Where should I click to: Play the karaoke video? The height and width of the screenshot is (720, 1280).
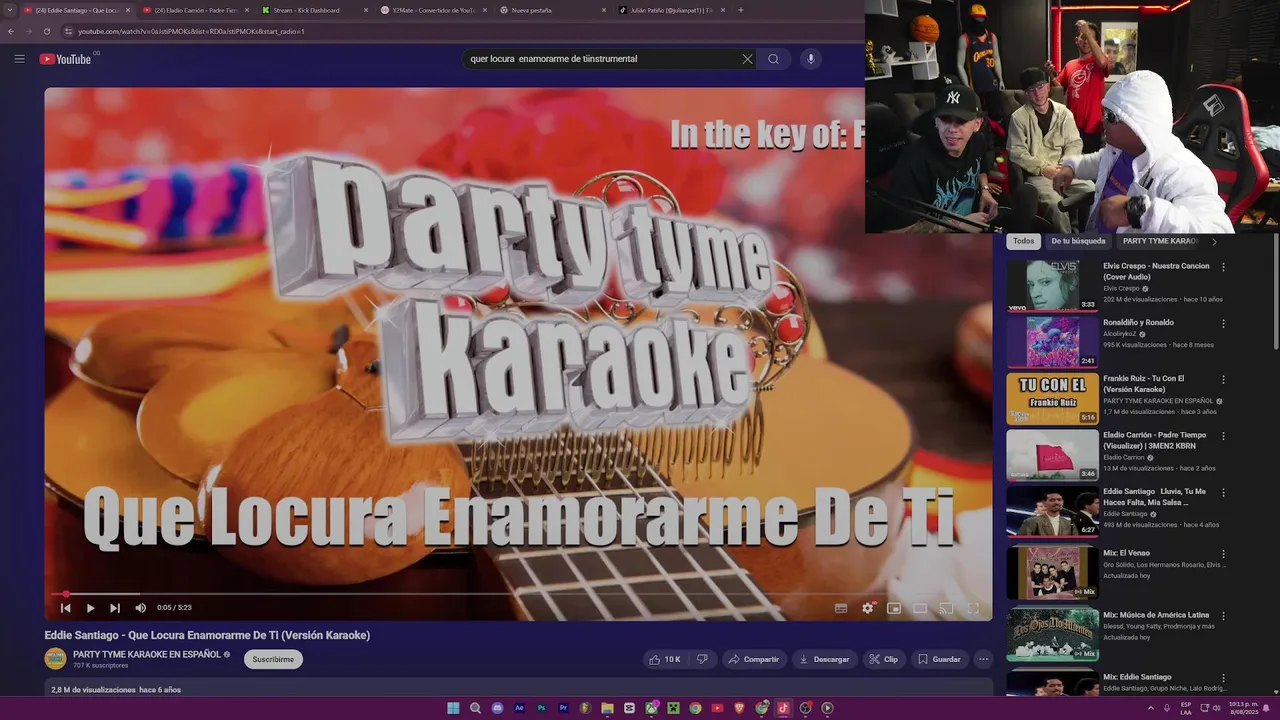pyautogui.click(x=90, y=608)
